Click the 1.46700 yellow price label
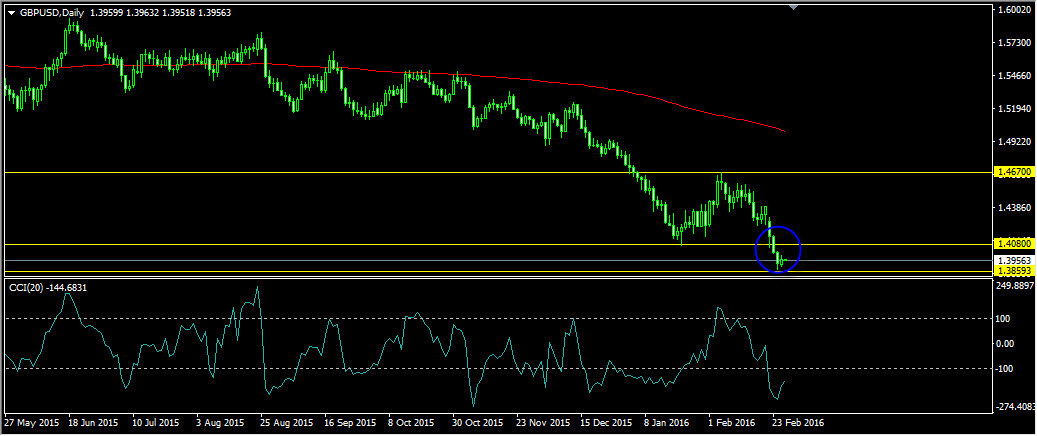This screenshot has width=1037, height=436. (1015, 172)
